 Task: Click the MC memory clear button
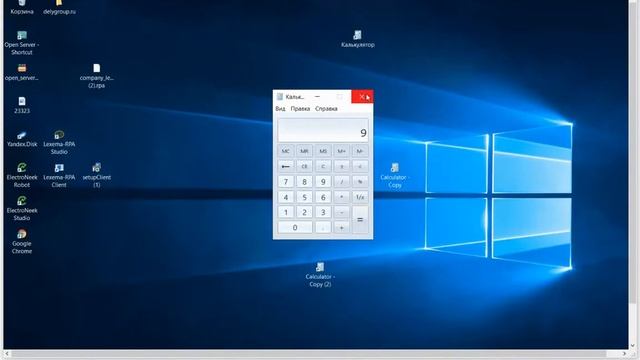tap(286, 151)
